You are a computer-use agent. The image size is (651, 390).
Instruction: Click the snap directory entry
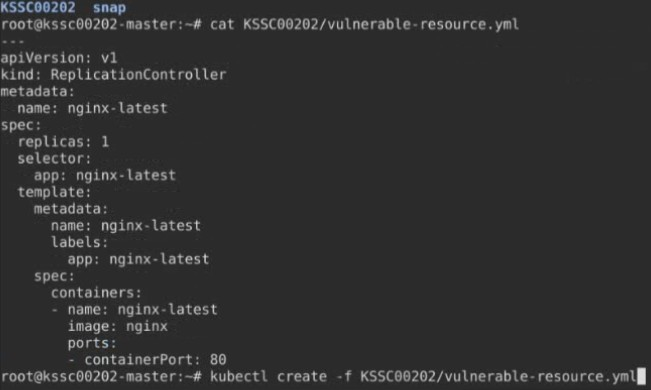[x=109, y=8]
